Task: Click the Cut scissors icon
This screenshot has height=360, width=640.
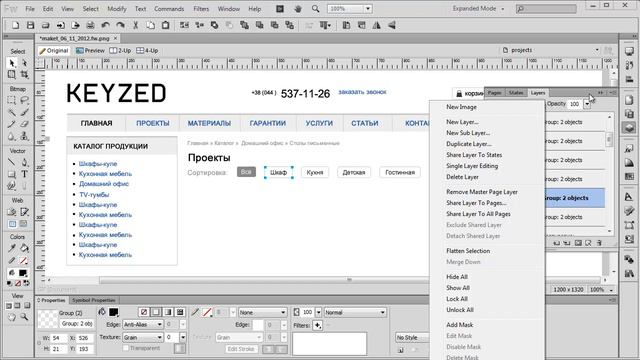Action: coord(136,25)
